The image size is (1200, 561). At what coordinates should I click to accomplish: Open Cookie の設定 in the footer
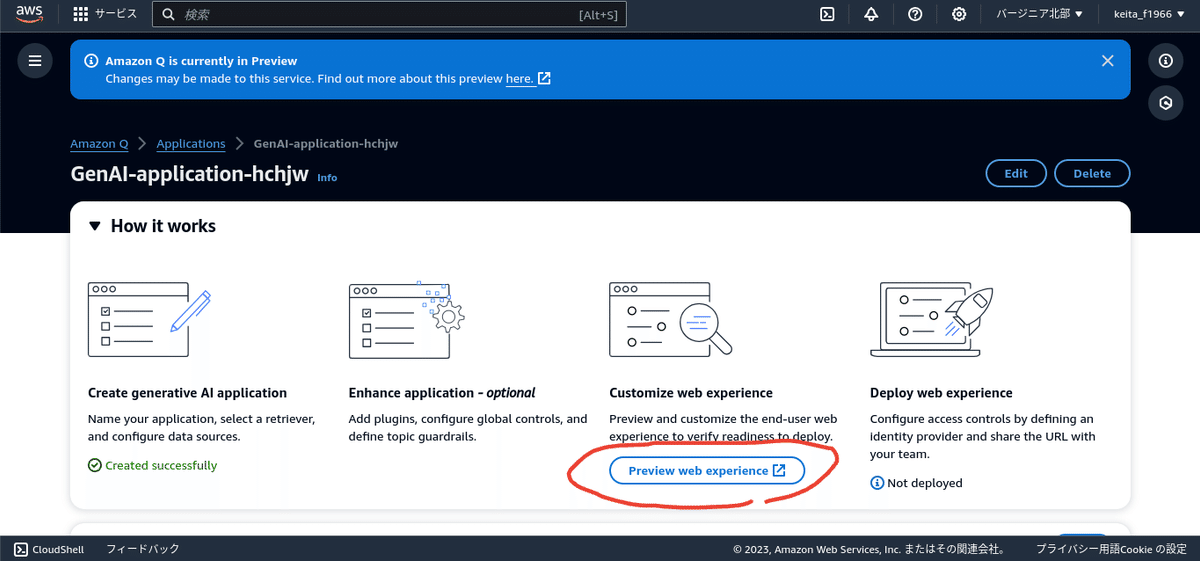1156,549
